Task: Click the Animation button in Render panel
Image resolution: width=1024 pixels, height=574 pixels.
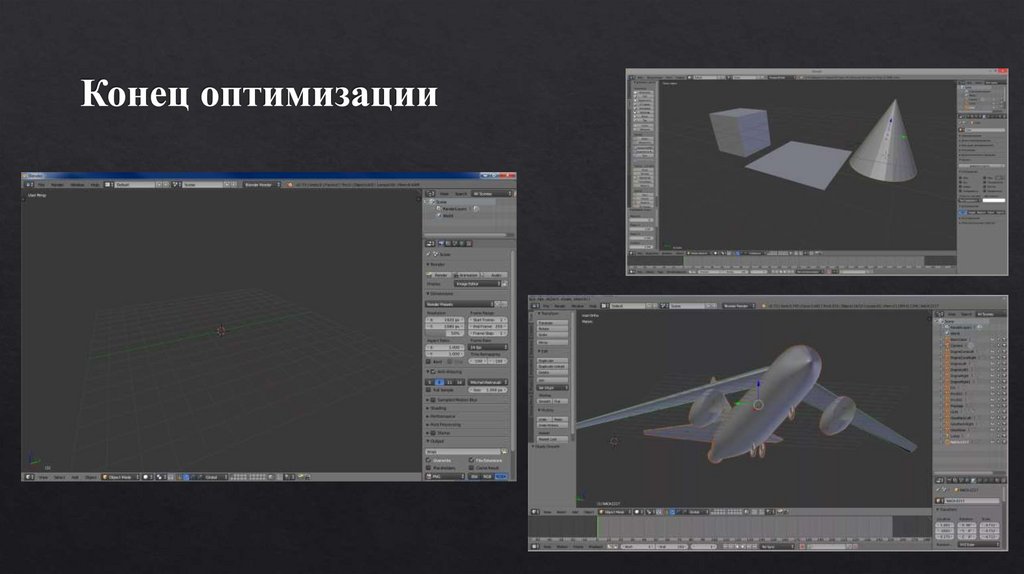Action: pyautogui.click(x=467, y=274)
